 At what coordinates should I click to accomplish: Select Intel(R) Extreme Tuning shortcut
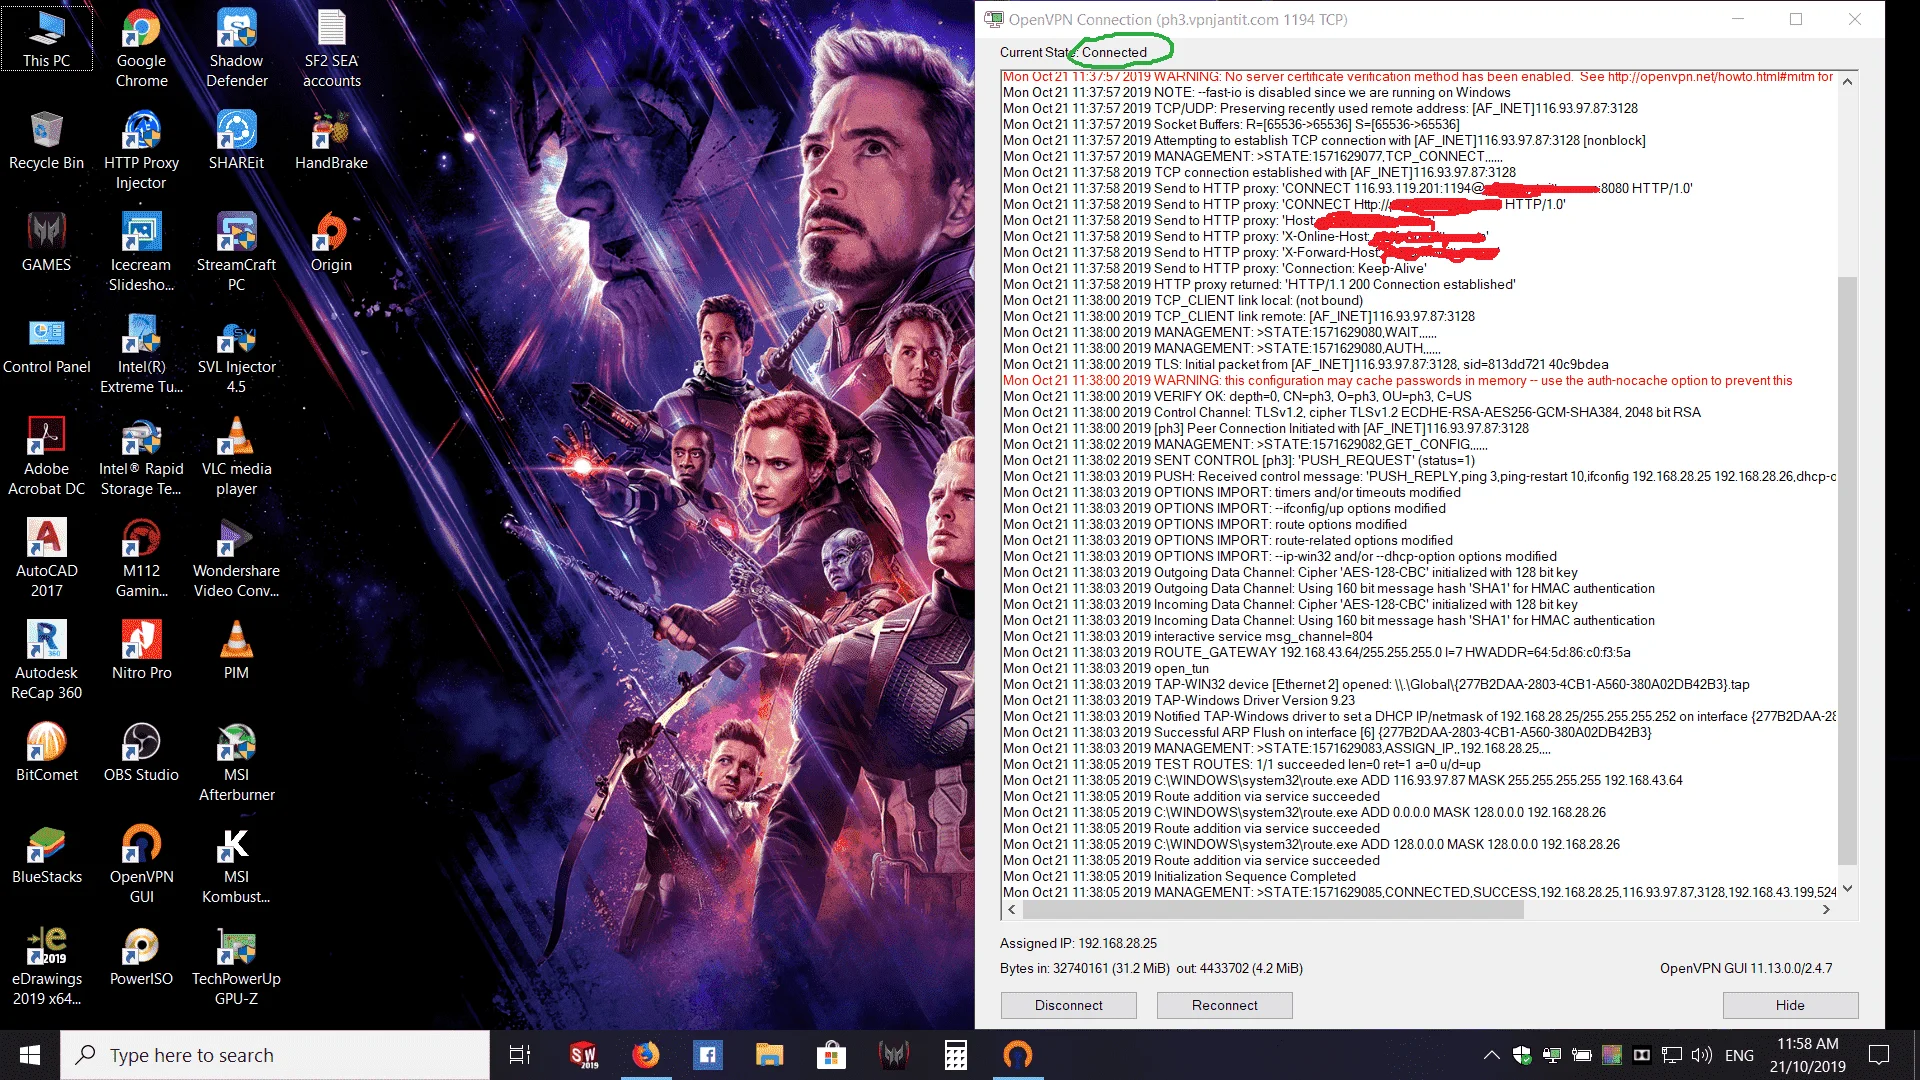click(x=141, y=354)
